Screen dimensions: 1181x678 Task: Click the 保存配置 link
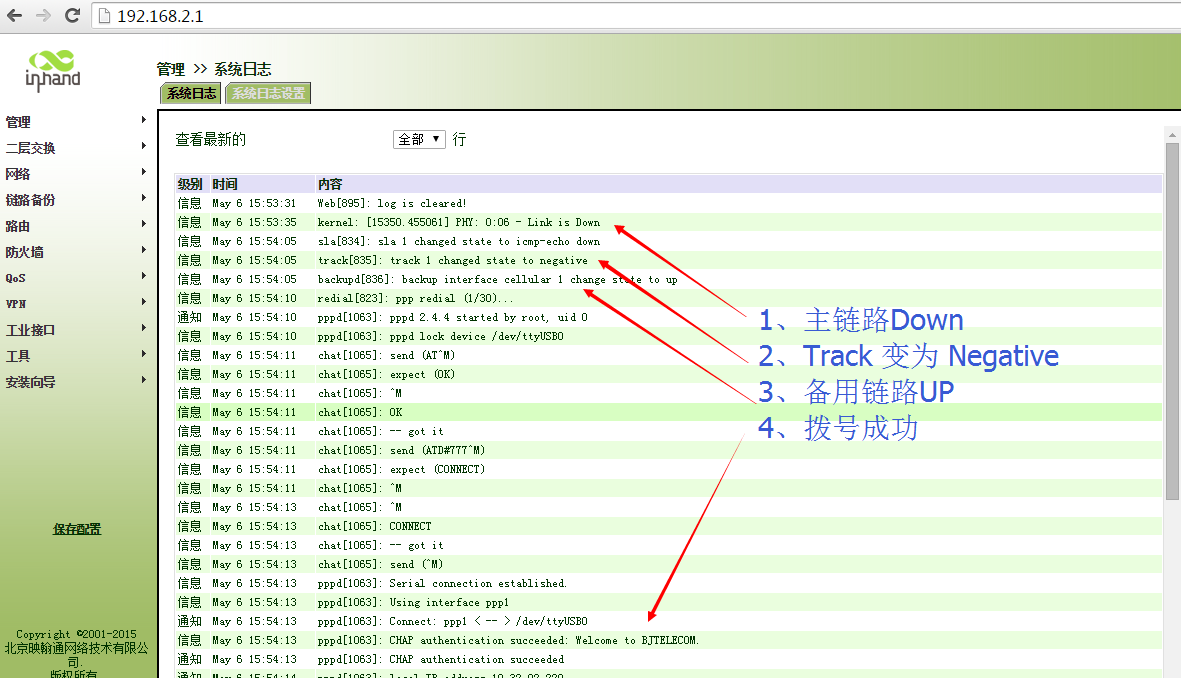point(77,529)
